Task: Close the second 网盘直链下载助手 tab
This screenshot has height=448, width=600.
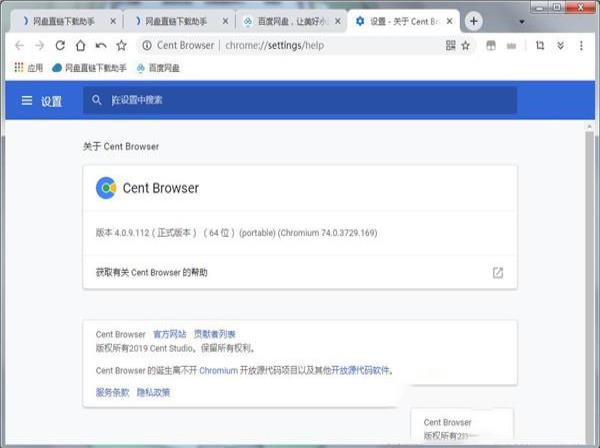Action: (225, 21)
